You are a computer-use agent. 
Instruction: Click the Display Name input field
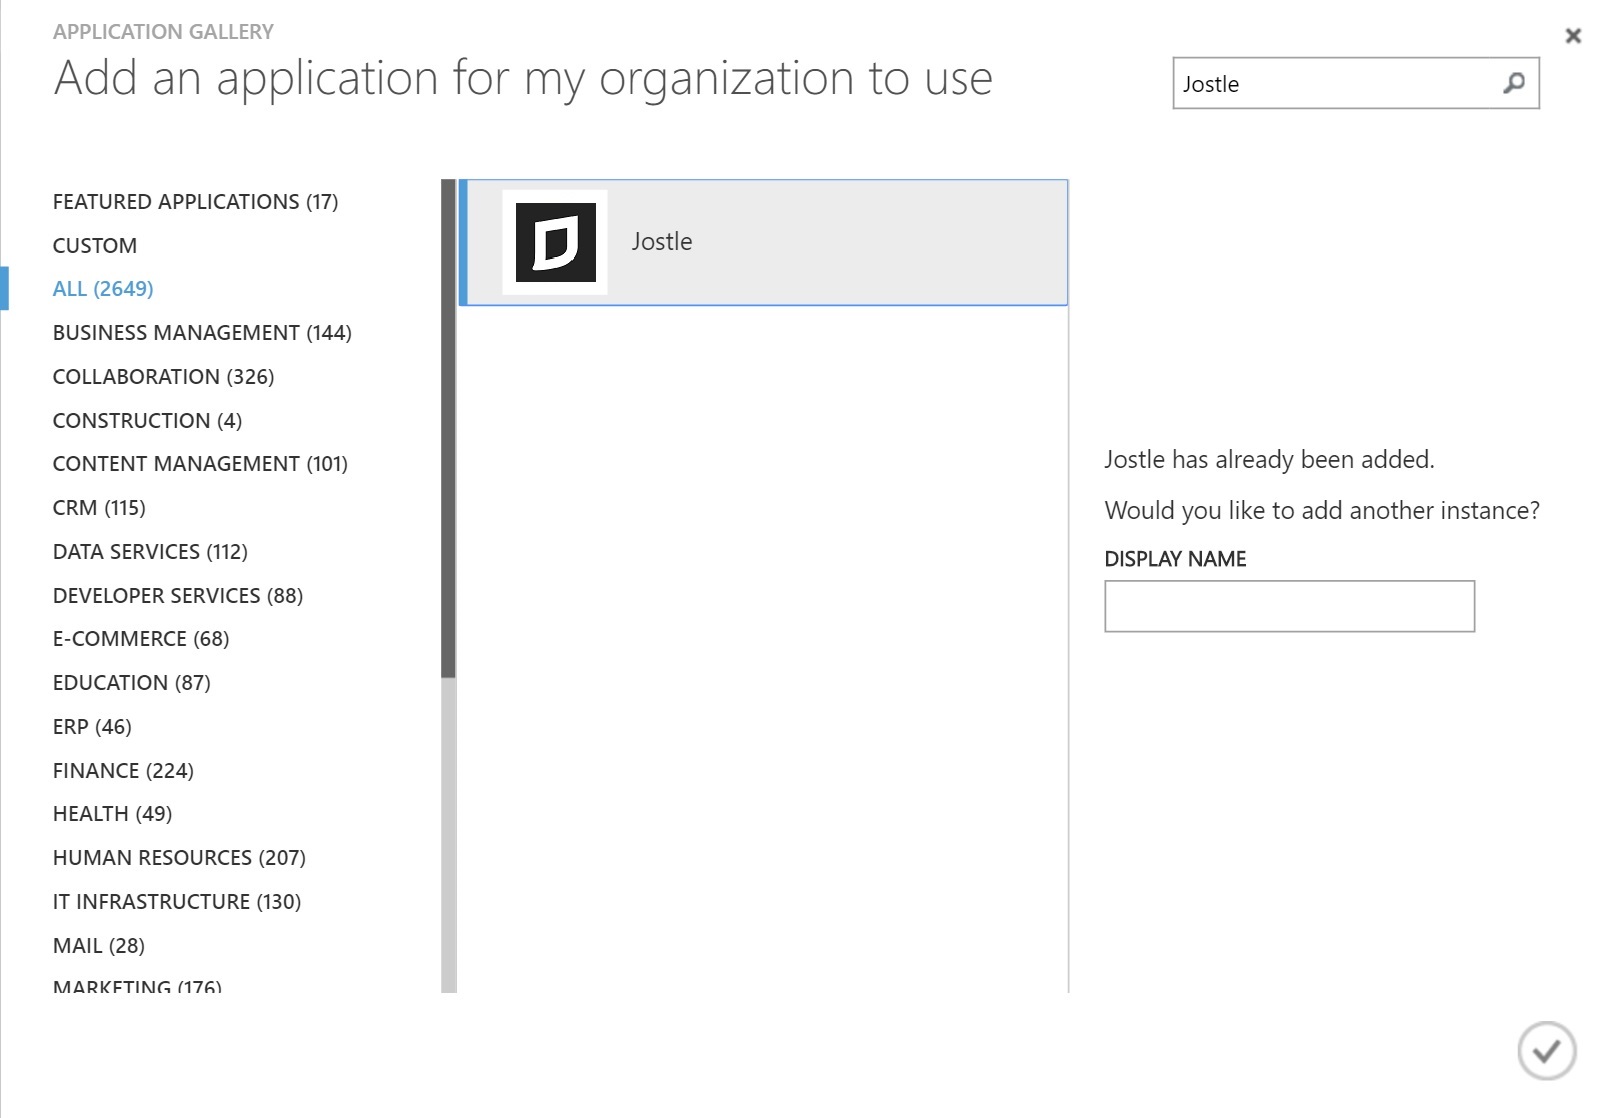[1289, 606]
